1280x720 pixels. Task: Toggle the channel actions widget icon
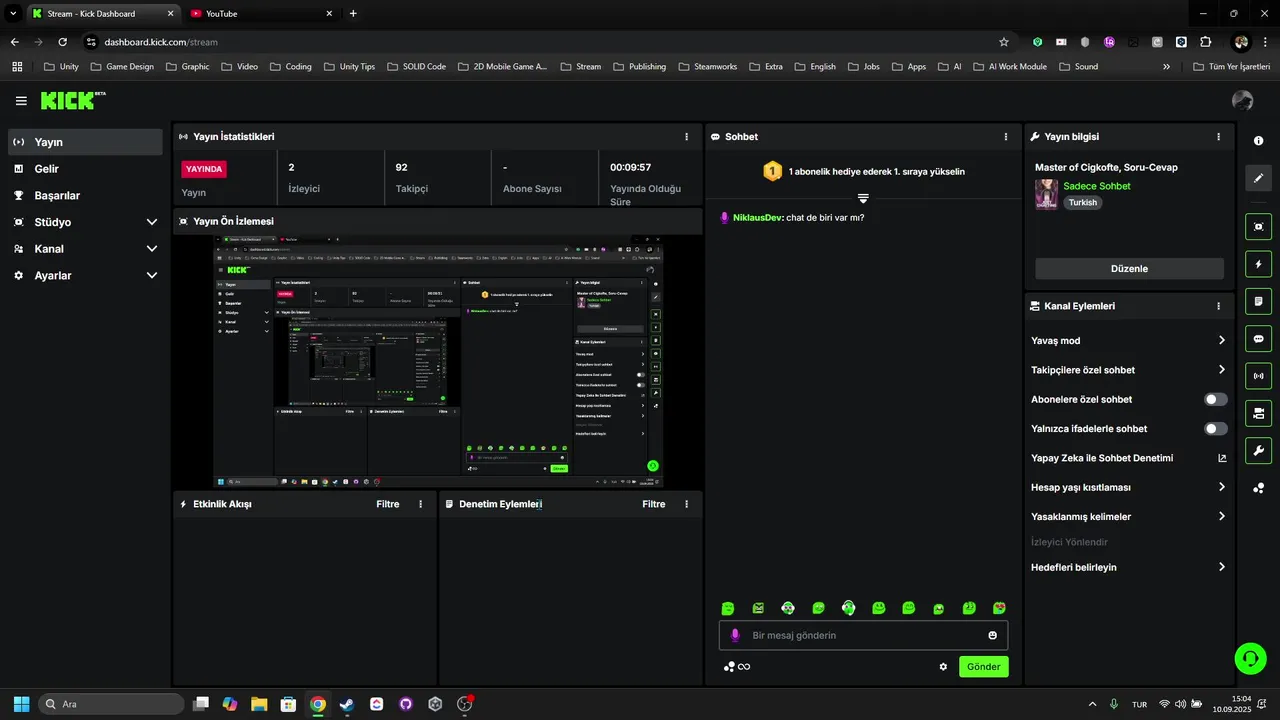[1259, 413]
